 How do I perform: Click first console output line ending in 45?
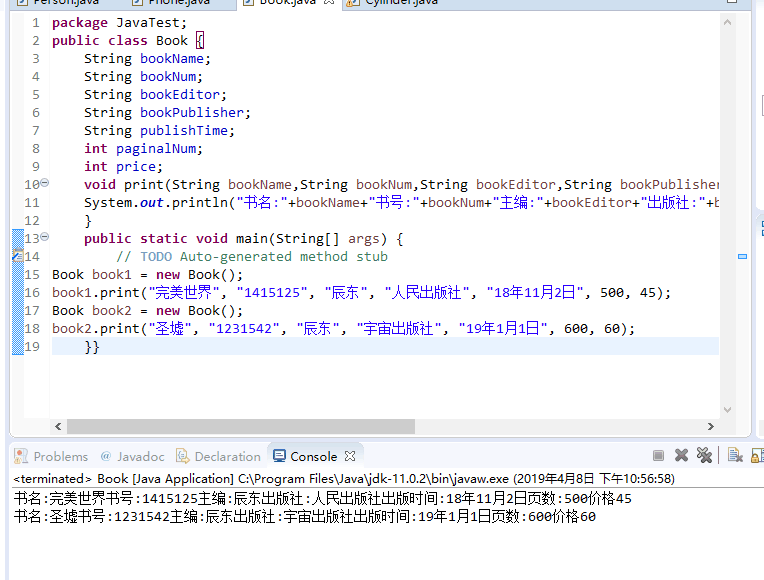click(323, 498)
